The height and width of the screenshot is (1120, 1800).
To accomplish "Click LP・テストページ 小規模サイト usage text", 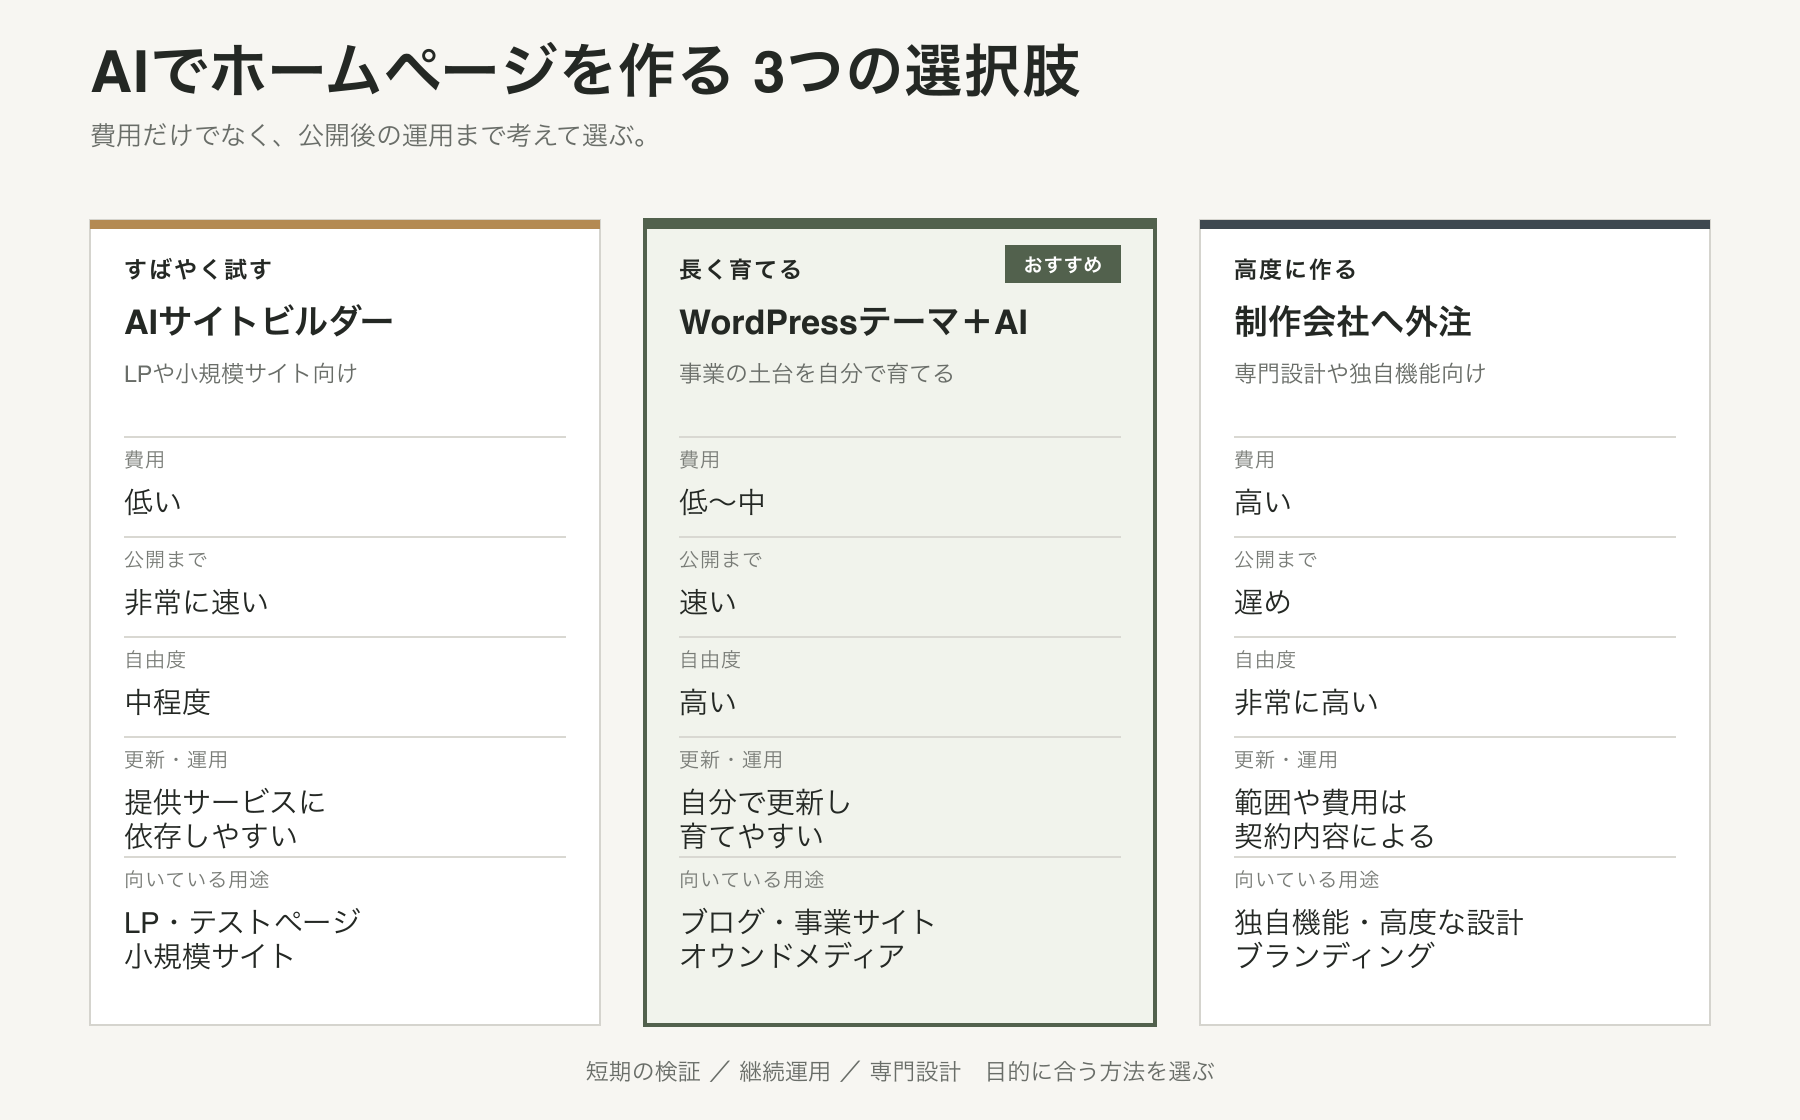I will point(242,939).
